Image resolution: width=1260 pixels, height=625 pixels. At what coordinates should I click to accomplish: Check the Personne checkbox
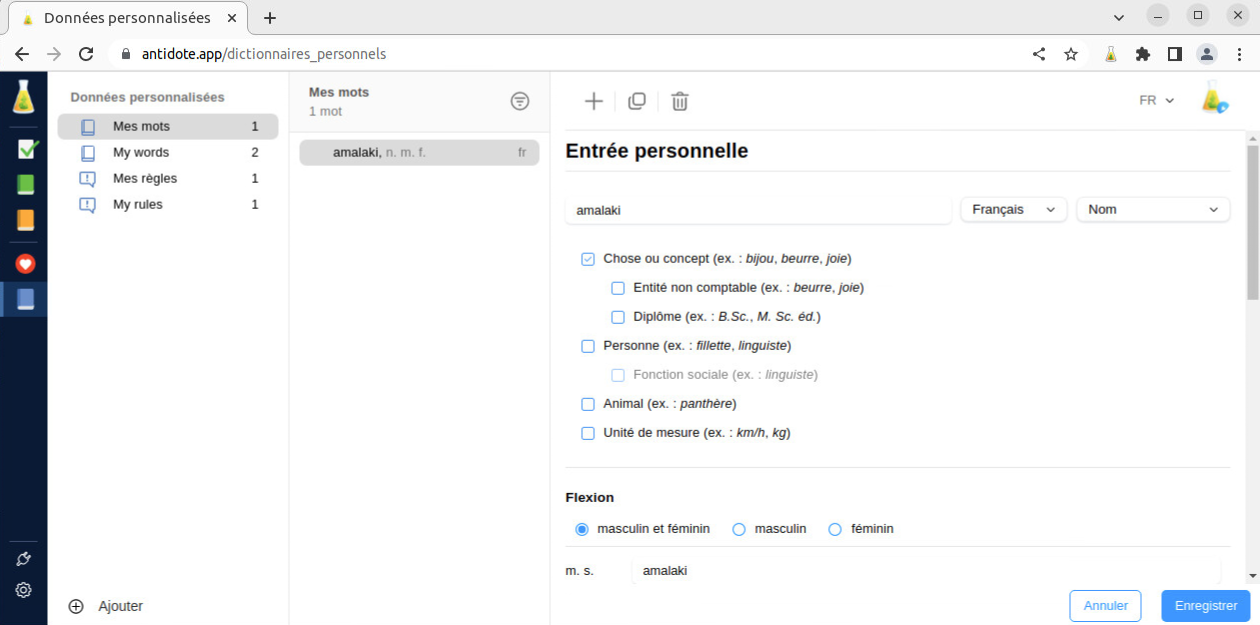588,346
